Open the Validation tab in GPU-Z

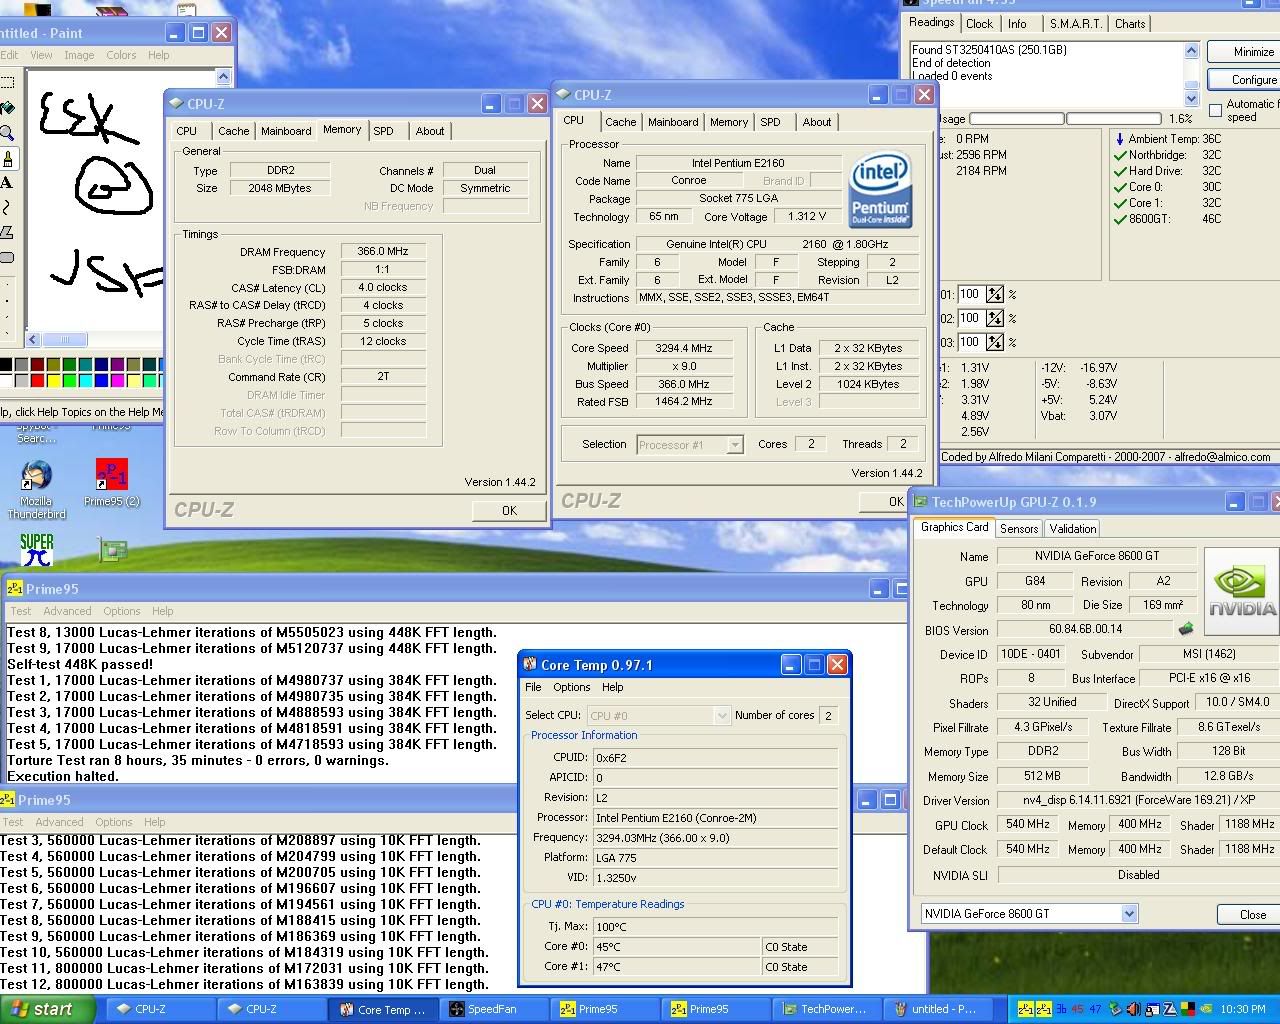[x=1073, y=529]
